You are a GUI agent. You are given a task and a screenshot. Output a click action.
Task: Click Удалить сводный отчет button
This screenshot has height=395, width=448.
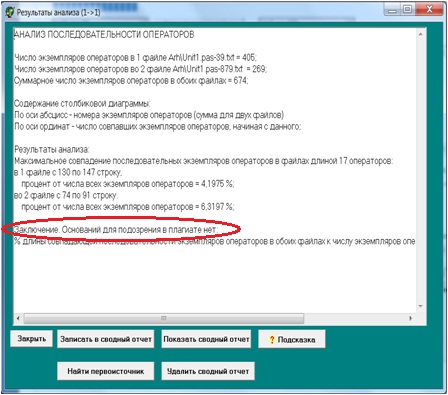coord(208,371)
